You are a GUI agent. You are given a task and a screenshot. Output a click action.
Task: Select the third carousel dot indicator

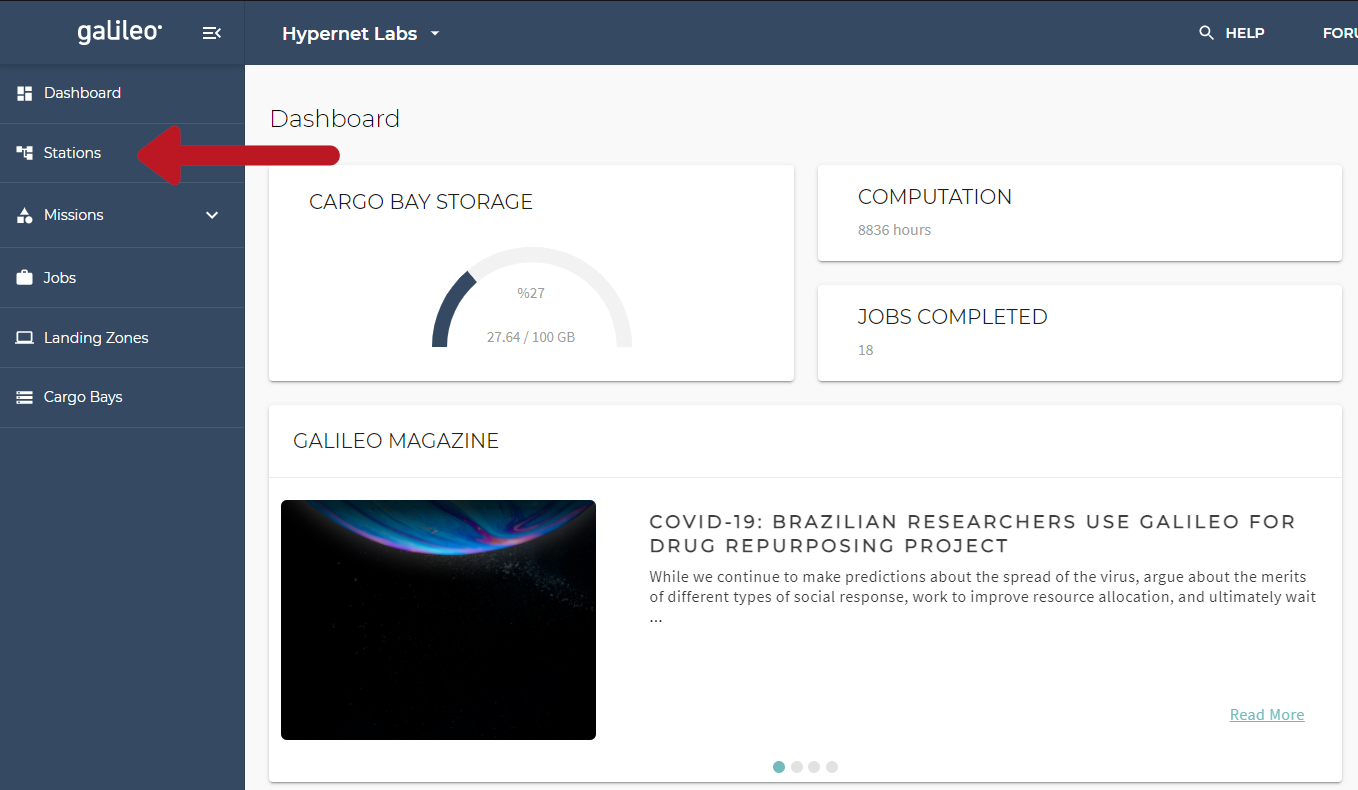coord(814,767)
